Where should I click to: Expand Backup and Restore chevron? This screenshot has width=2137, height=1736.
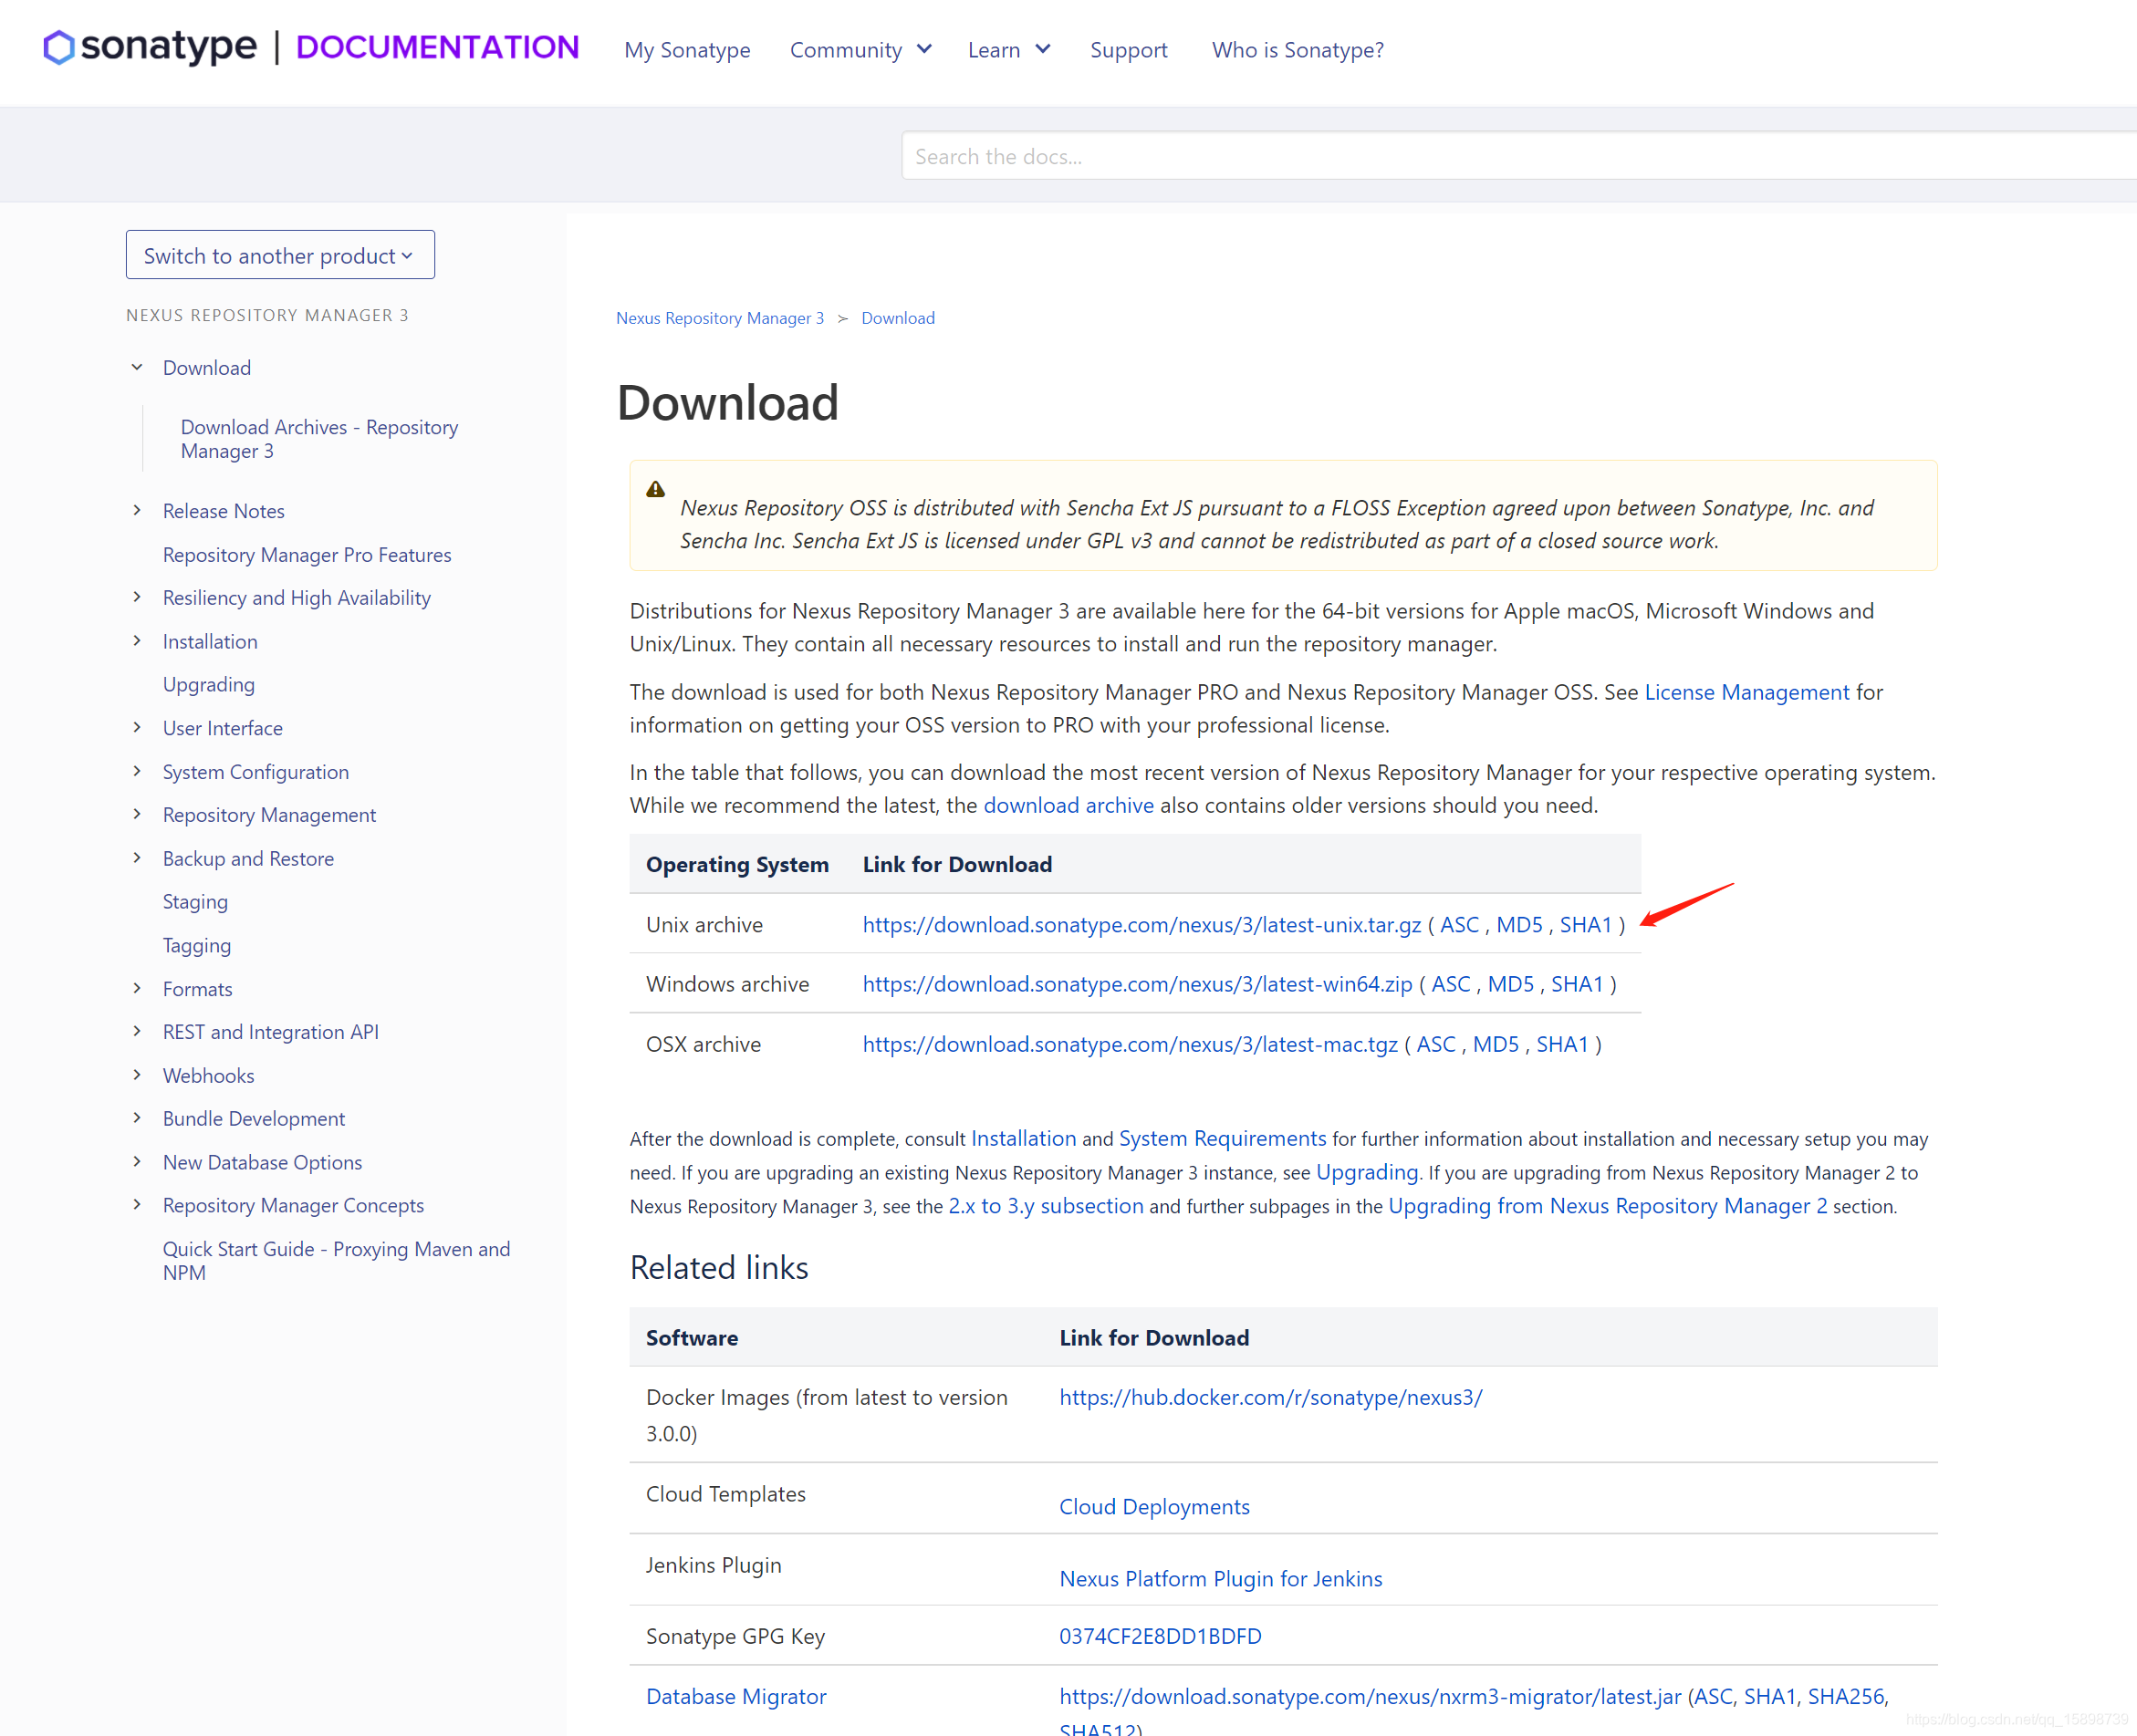(137, 858)
